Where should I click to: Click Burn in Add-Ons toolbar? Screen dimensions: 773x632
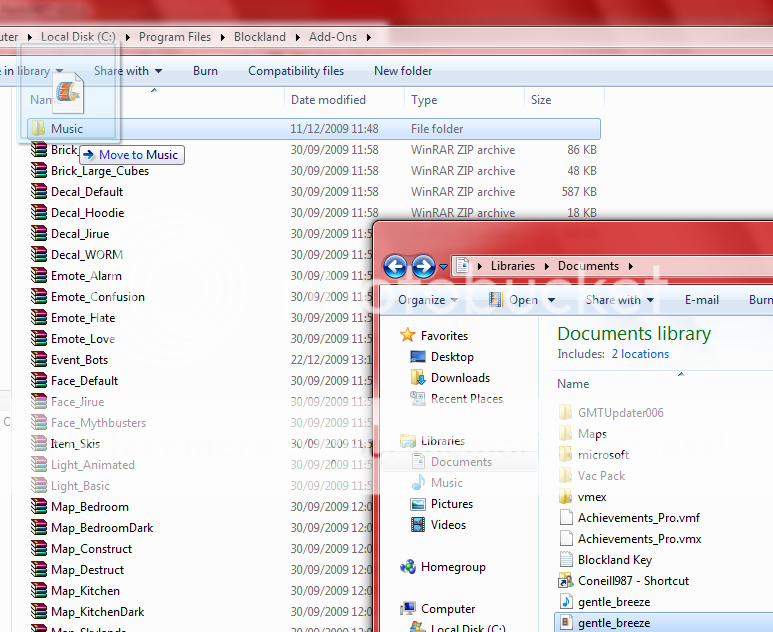(x=205, y=71)
